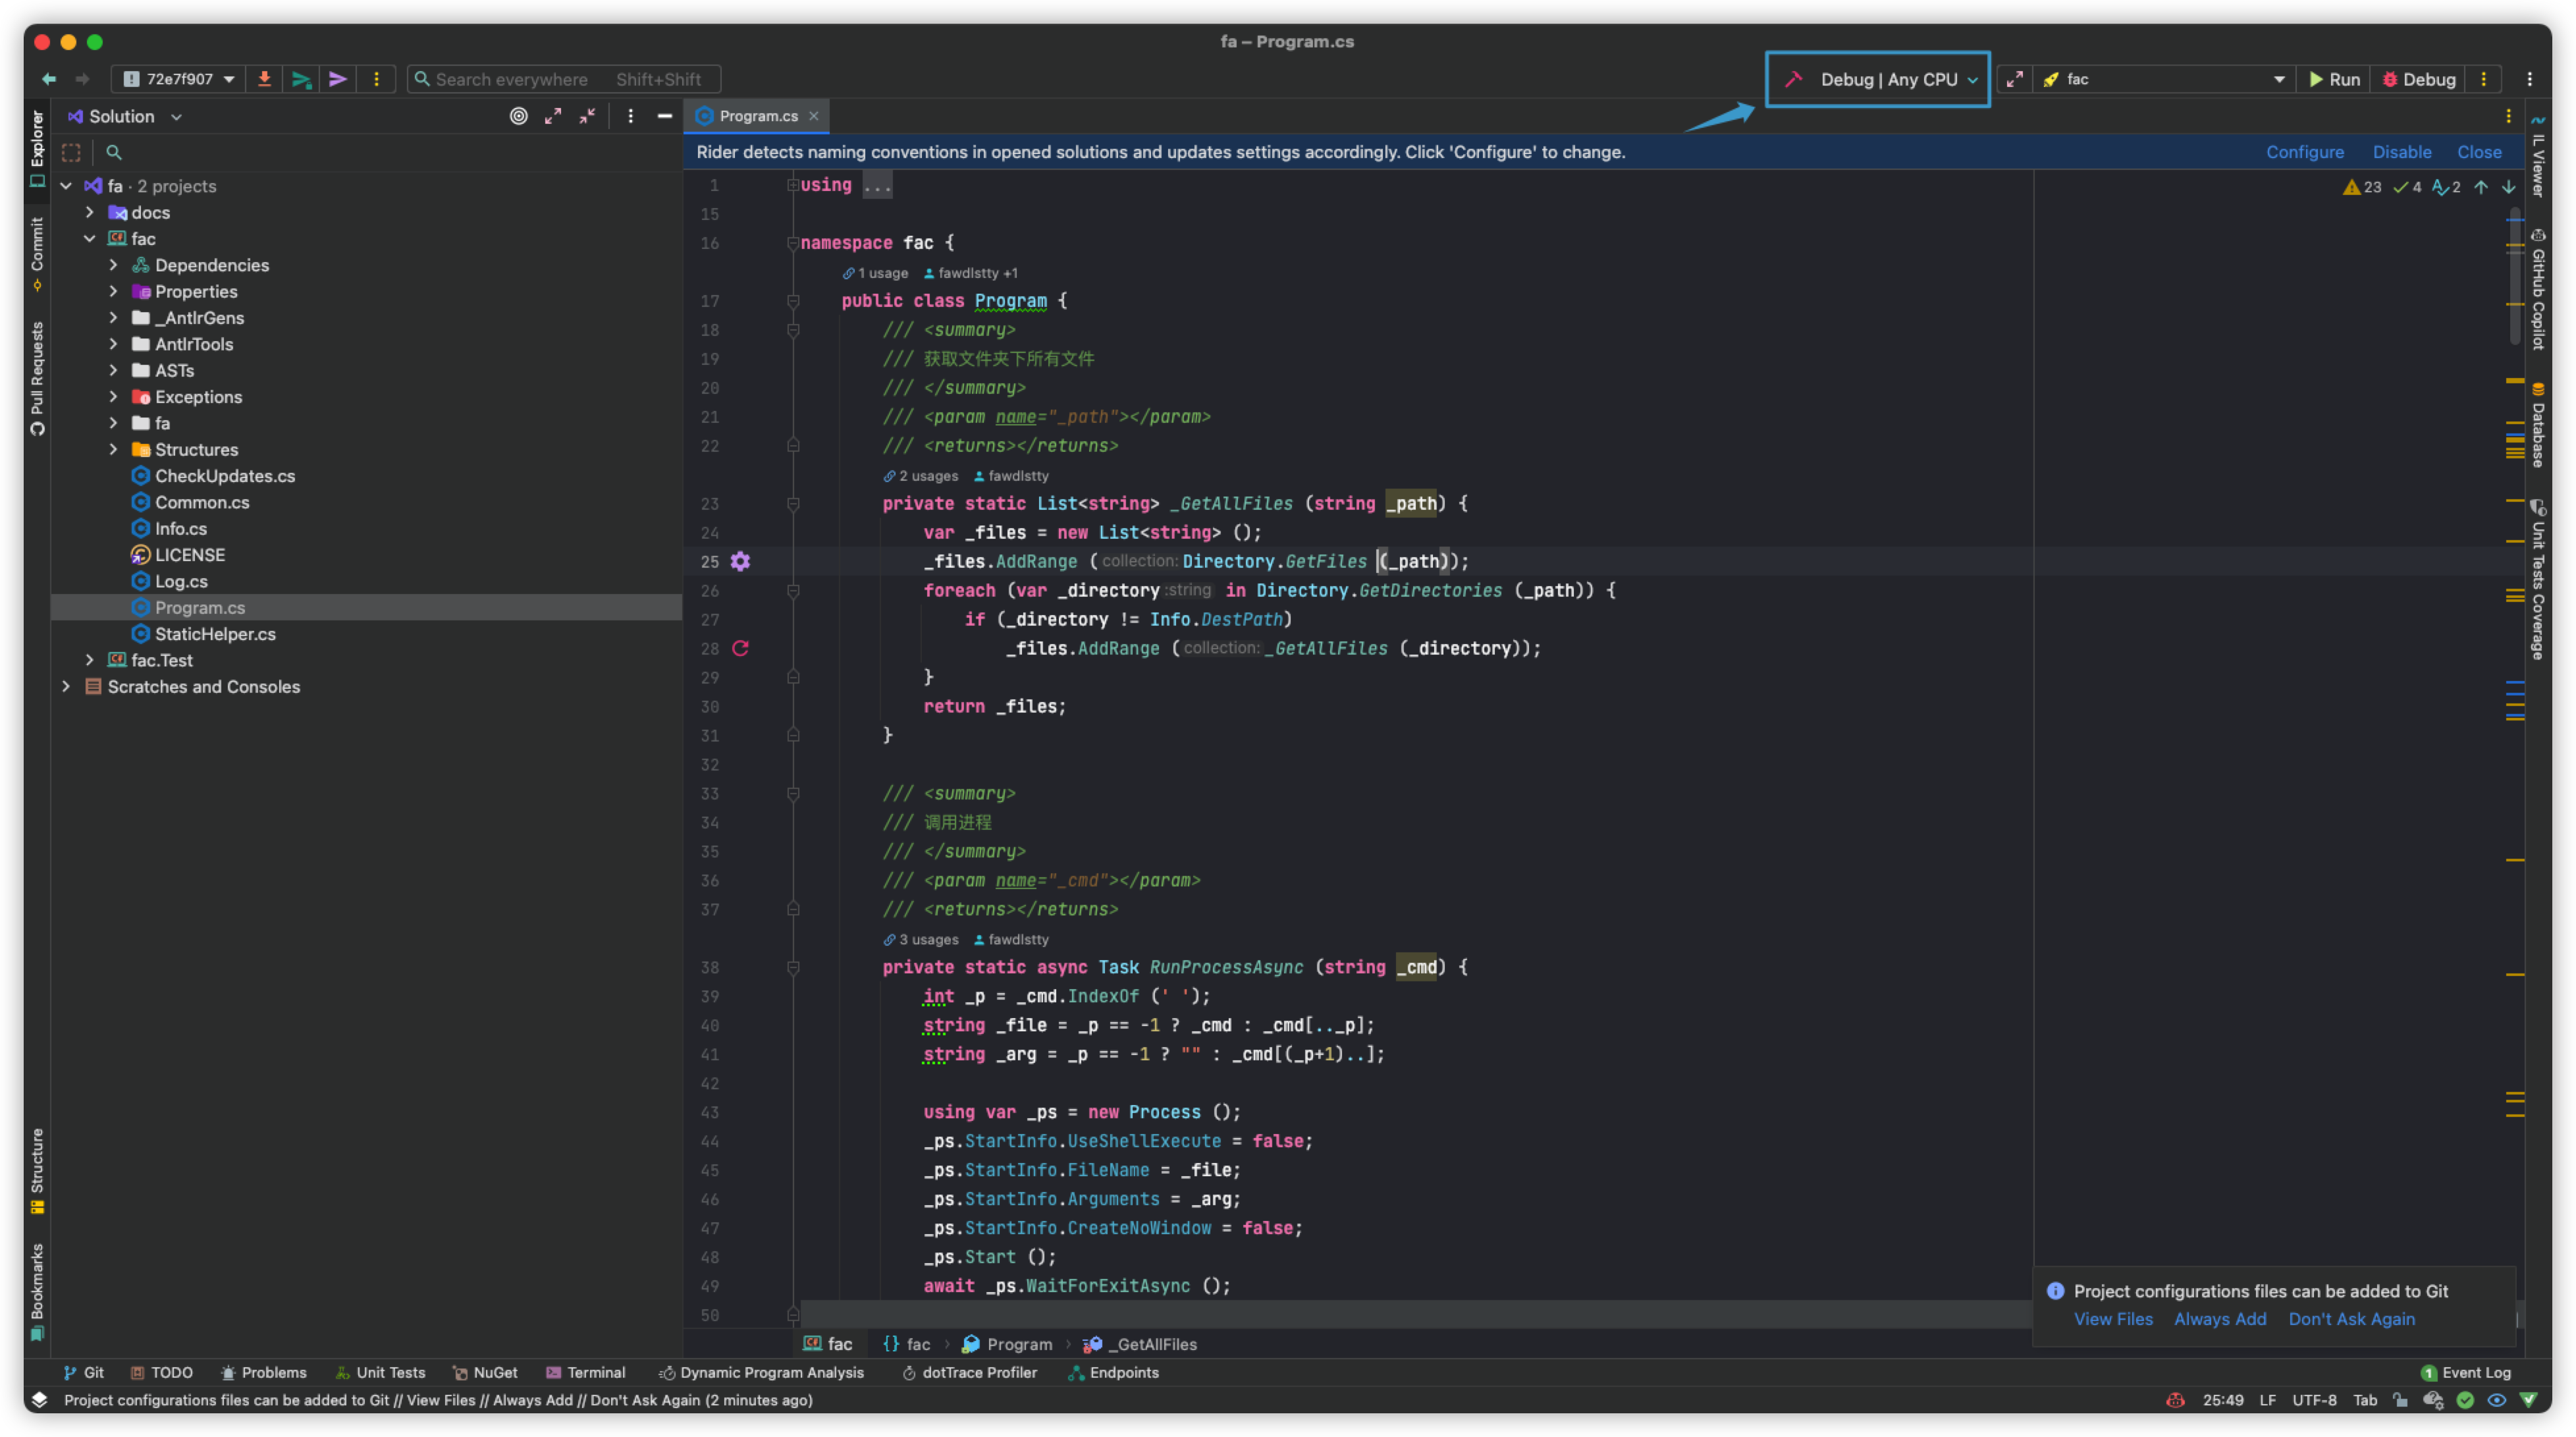Click the green checkmark status icon
This screenshot has height=1437, width=2576.
[2465, 1400]
